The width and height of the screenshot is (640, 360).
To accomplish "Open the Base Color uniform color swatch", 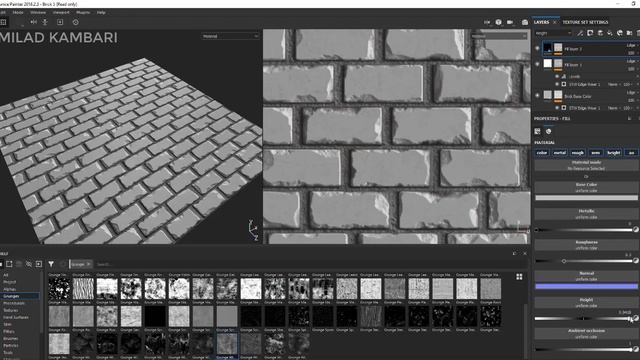I will pyautogui.click(x=586, y=198).
